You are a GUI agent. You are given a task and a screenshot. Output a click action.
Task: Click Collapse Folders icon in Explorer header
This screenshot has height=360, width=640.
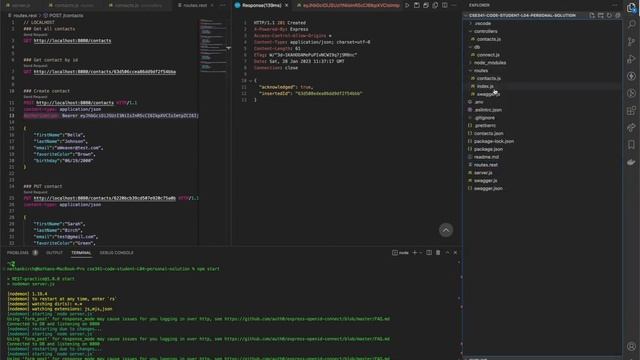point(618,16)
